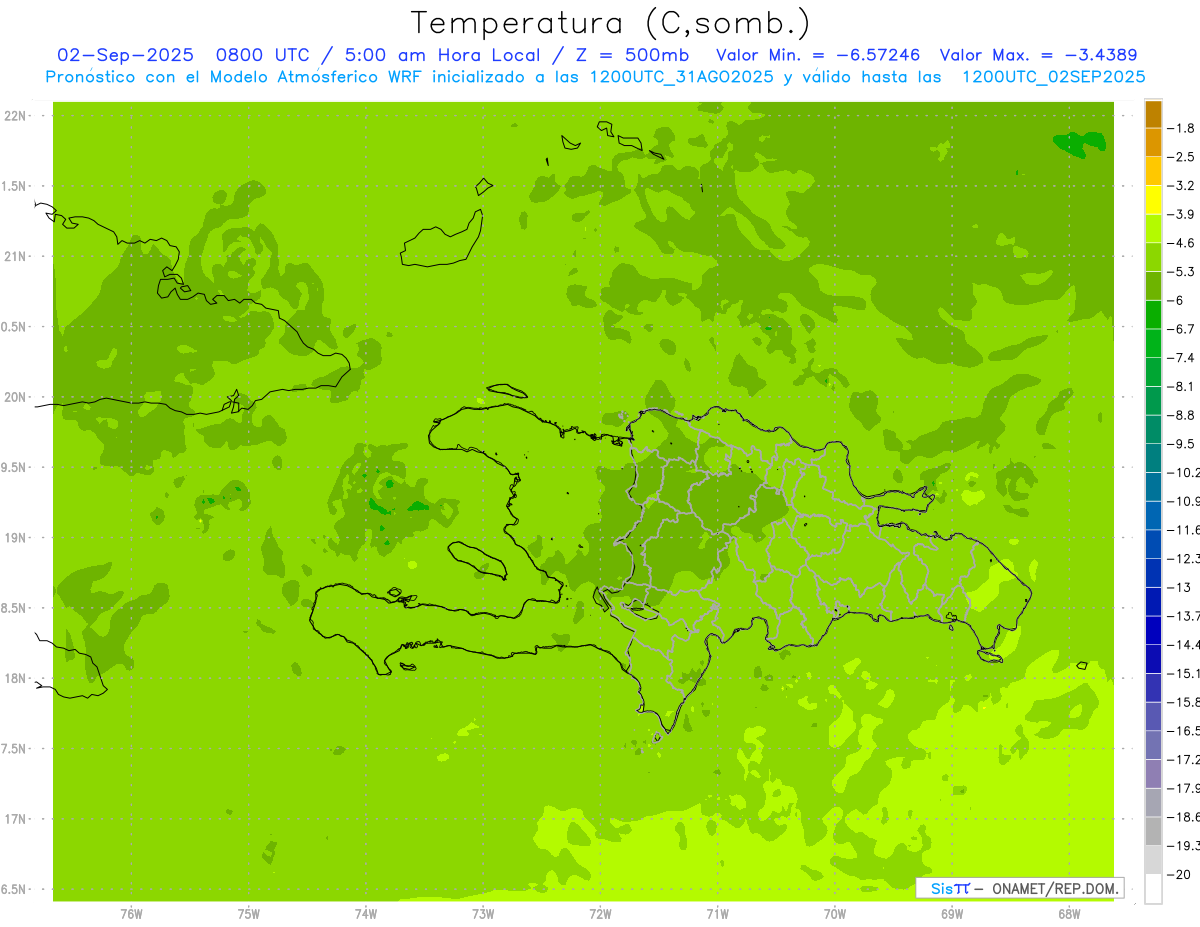Viewport: 1200px width, 927px height.
Task: Pick the dark blue swatch between -13 and -13.7
Action: click(x=1153, y=601)
